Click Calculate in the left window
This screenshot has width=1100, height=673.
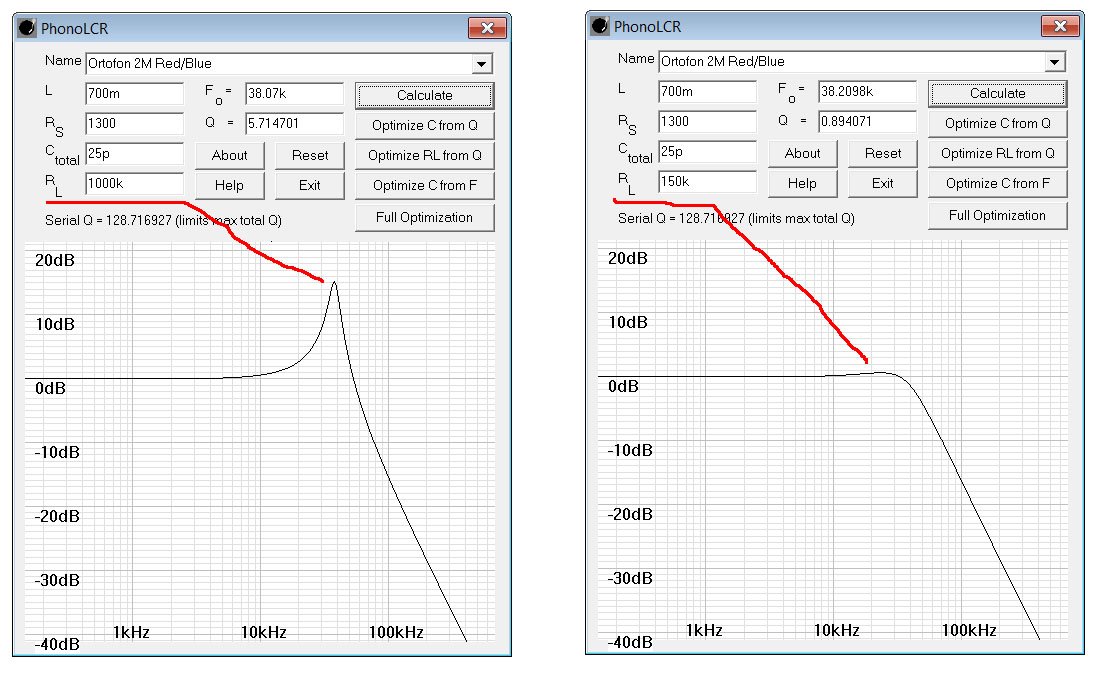click(x=424, y=95)
